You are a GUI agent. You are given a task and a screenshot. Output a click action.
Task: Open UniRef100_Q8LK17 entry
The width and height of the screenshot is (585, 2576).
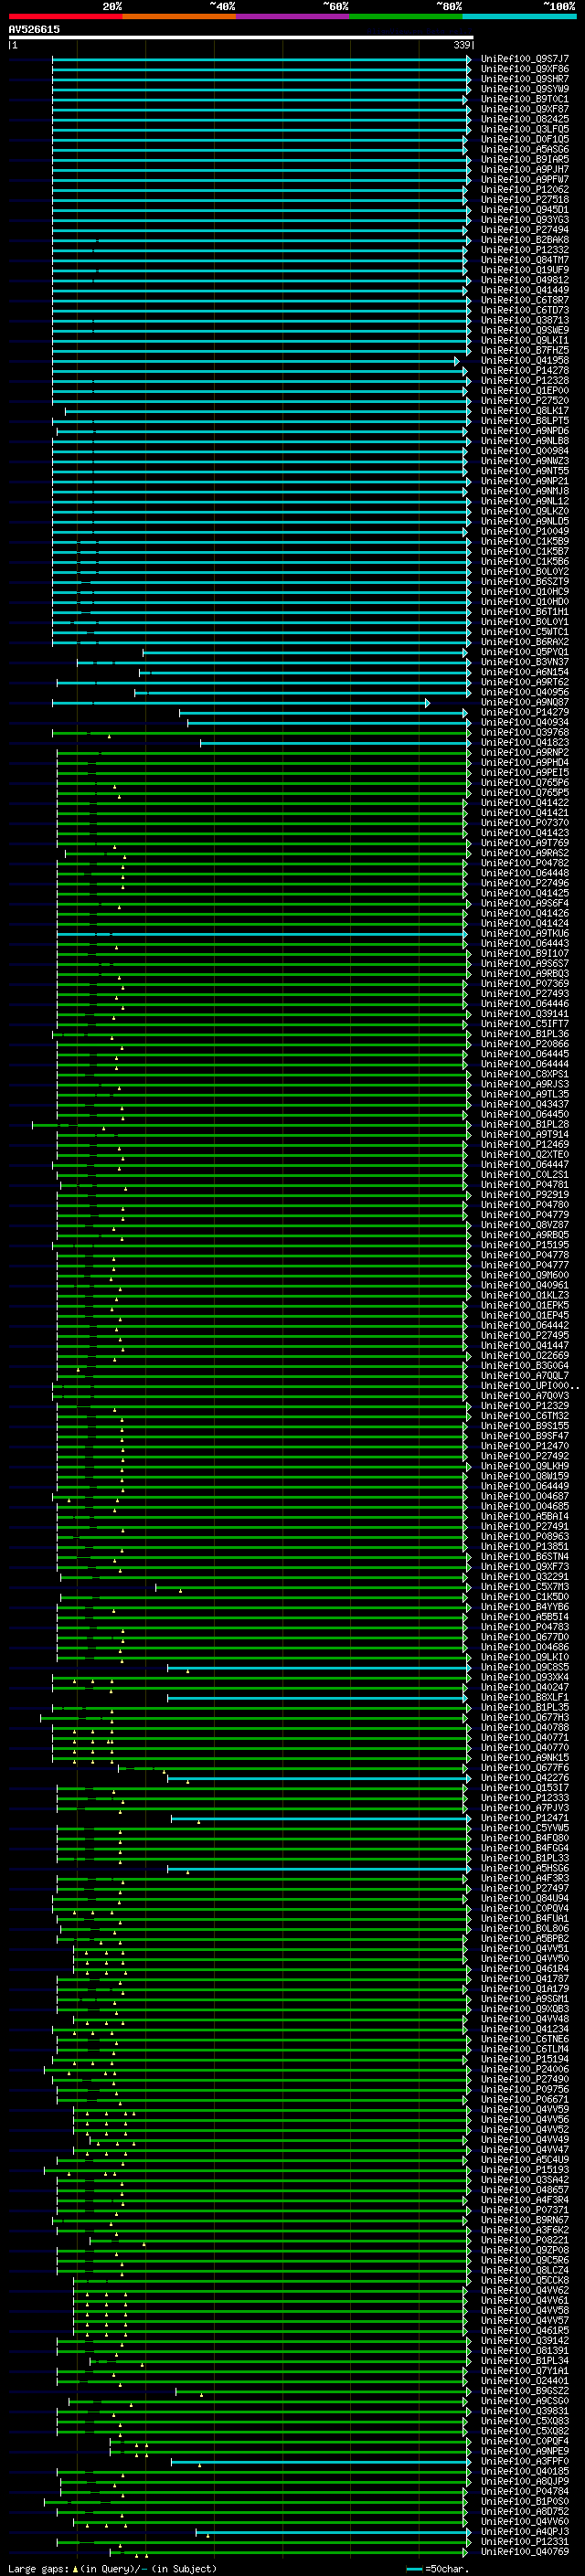525,410
